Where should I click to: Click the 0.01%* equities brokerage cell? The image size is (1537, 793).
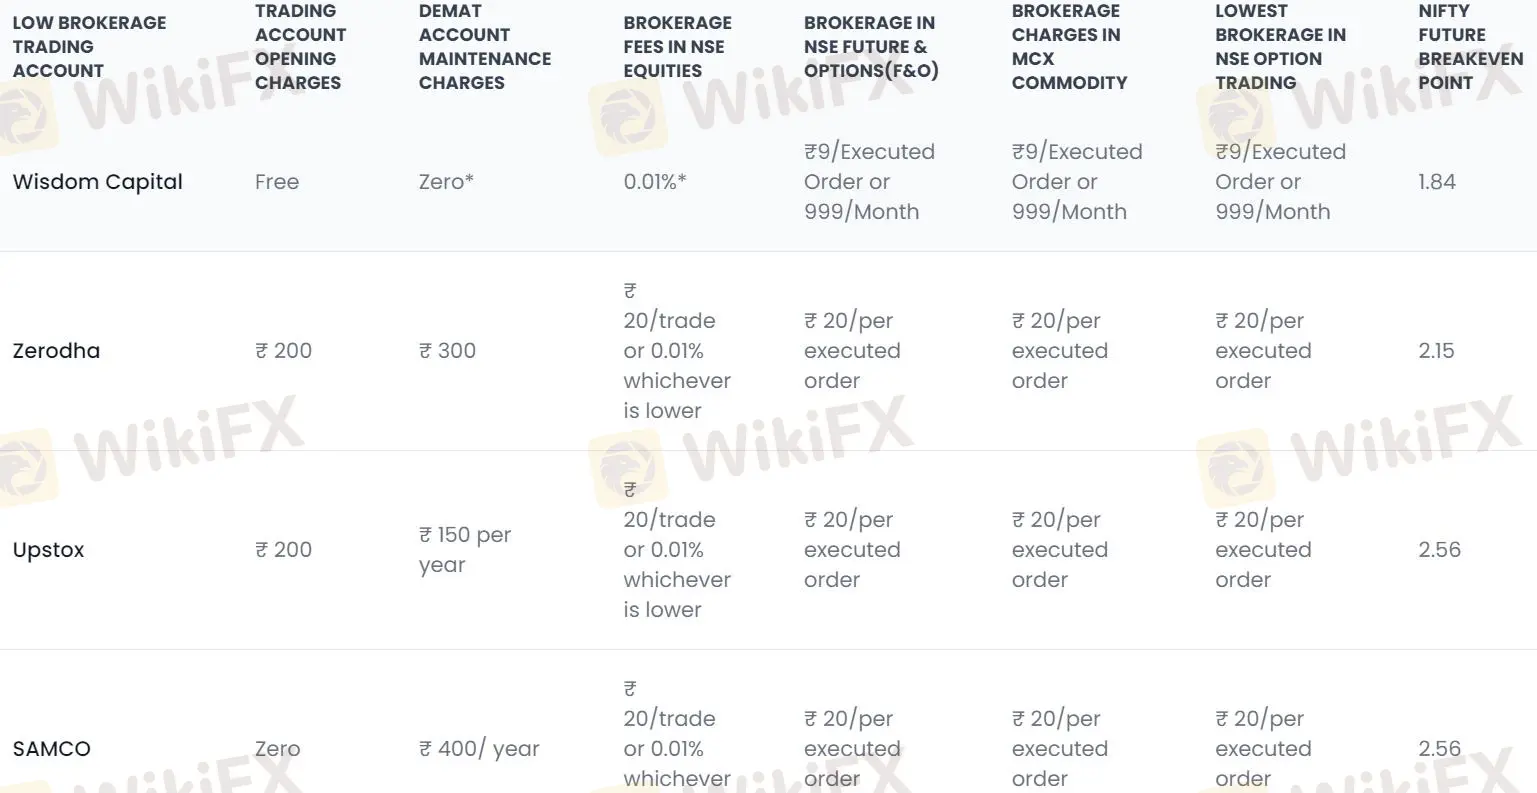coord(654,182)
